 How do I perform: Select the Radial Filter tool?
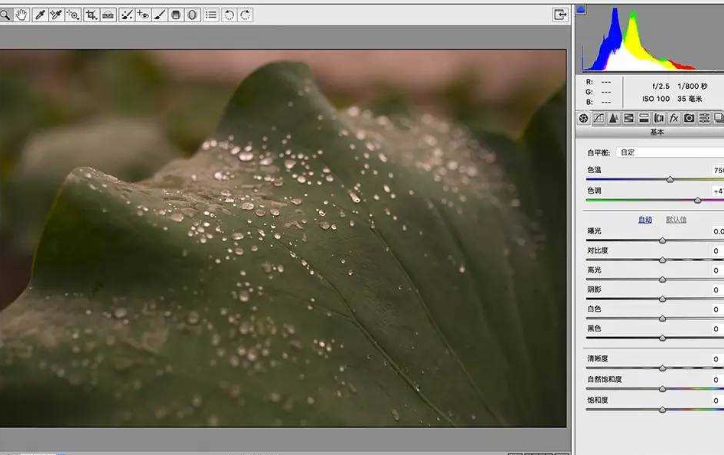click(193, 15)
